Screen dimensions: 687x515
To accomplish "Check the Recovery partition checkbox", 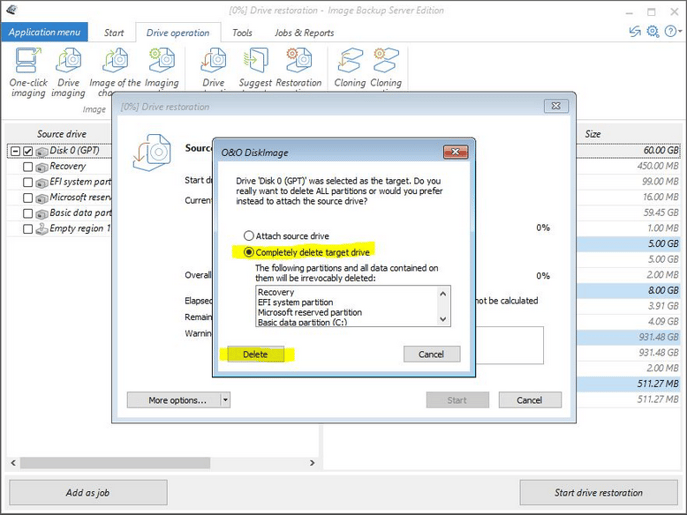I will (28, 167).
